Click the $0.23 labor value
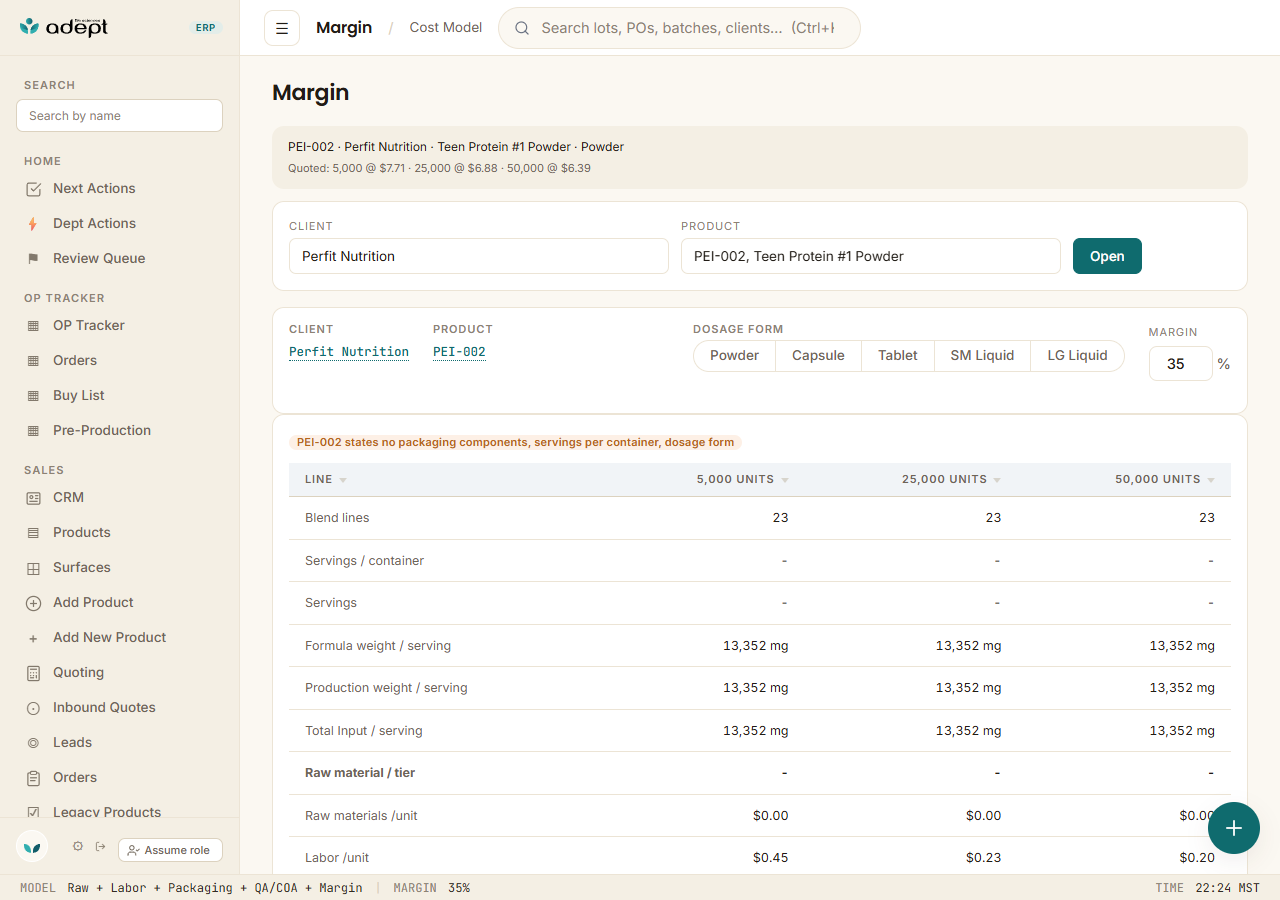Image resolution: width=1280 pixels, height=900 pixels. [983, 858]
